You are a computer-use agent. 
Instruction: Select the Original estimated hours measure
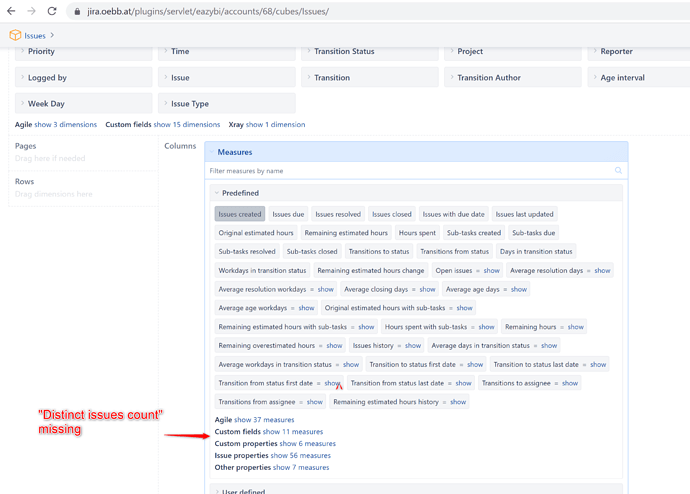click(x=256, y=233)
